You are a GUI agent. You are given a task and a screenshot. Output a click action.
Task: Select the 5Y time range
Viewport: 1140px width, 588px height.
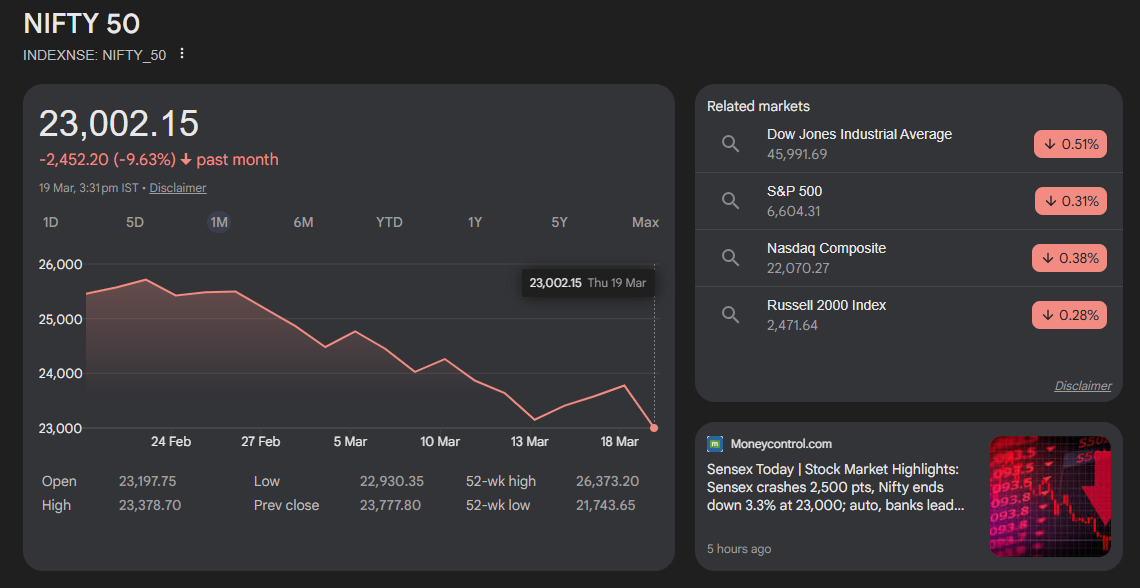560,222
